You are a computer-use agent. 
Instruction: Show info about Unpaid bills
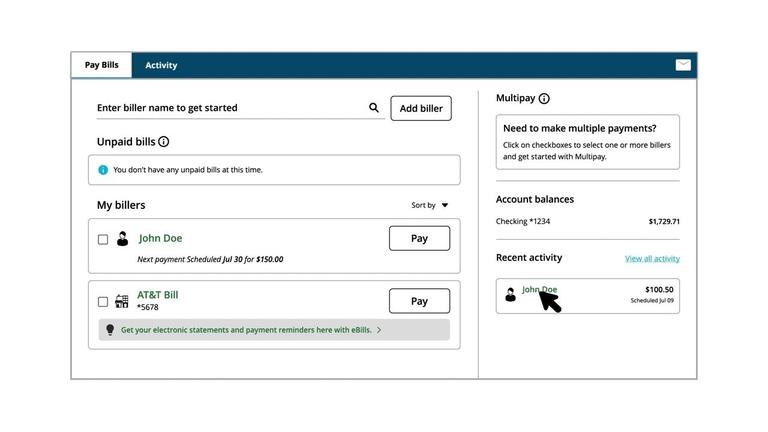[164, 142]
